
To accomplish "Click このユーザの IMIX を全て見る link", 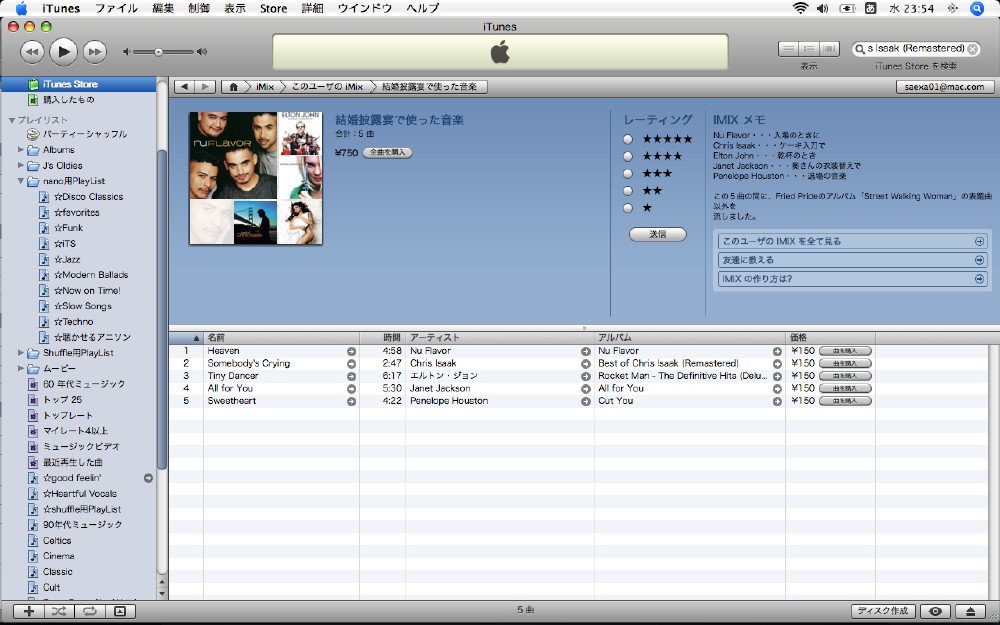I will click(x=853, y=241).
